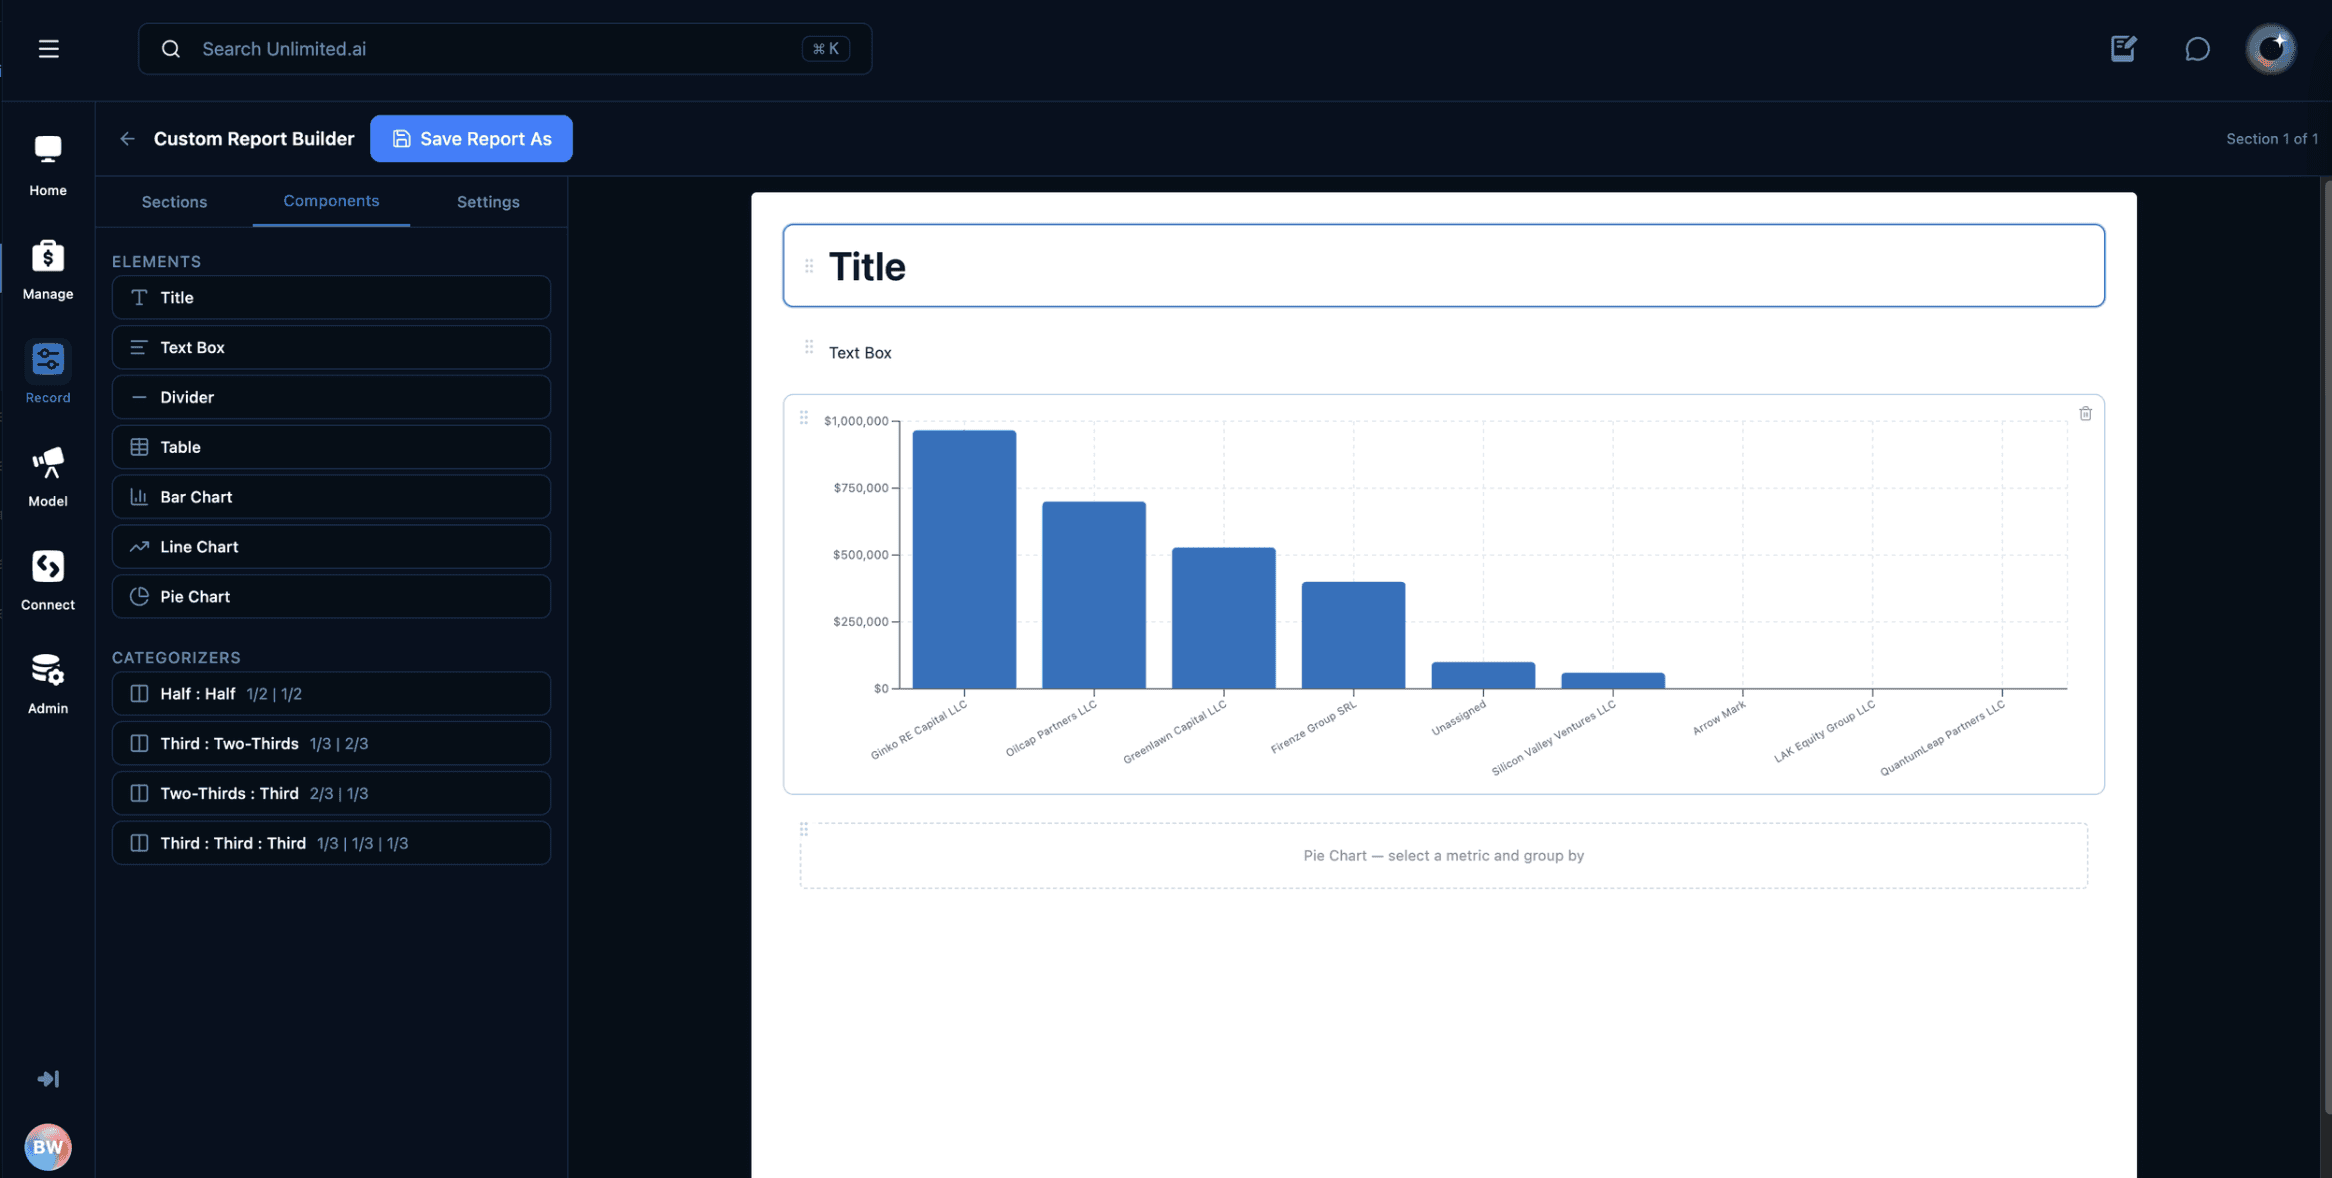This screenshot has height=1178, width=2332.
Task: Add a Text Box element
Action: coord(331,348)
